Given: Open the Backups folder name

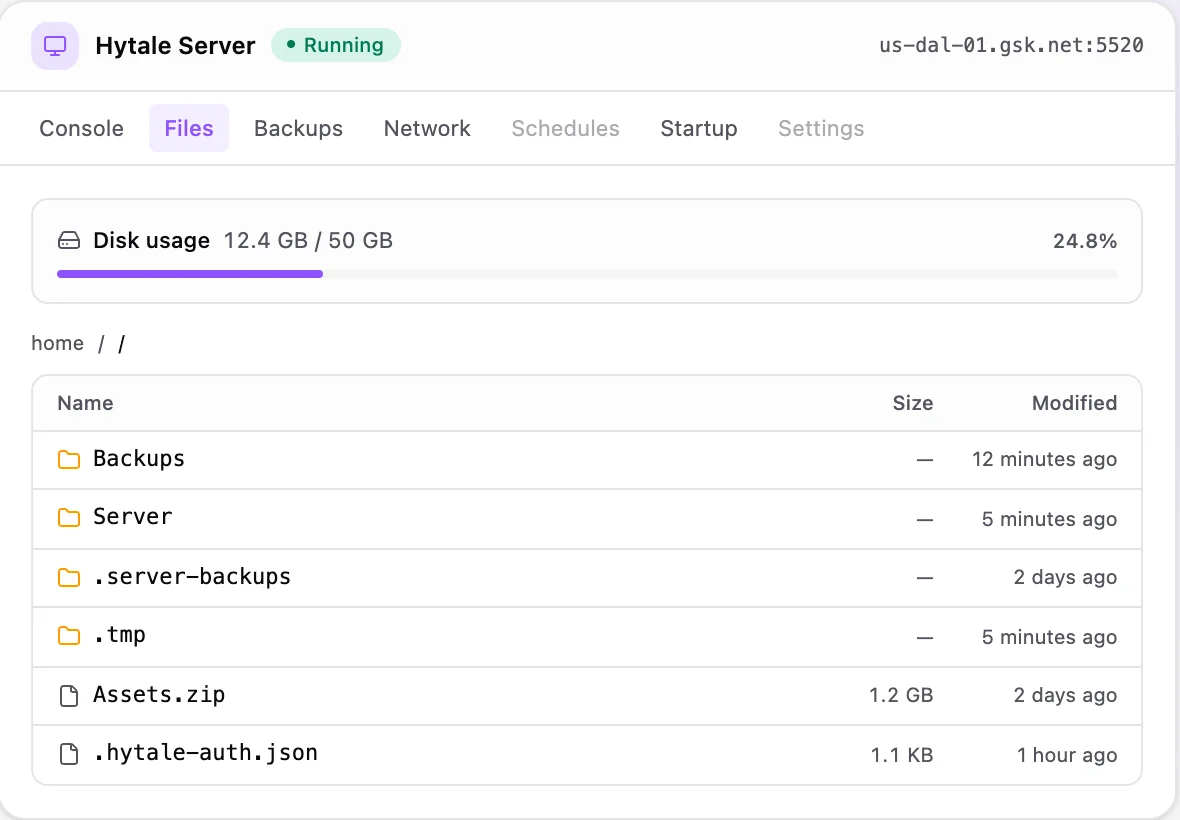Looking at the screenshot, I should [x=139, y=458].
